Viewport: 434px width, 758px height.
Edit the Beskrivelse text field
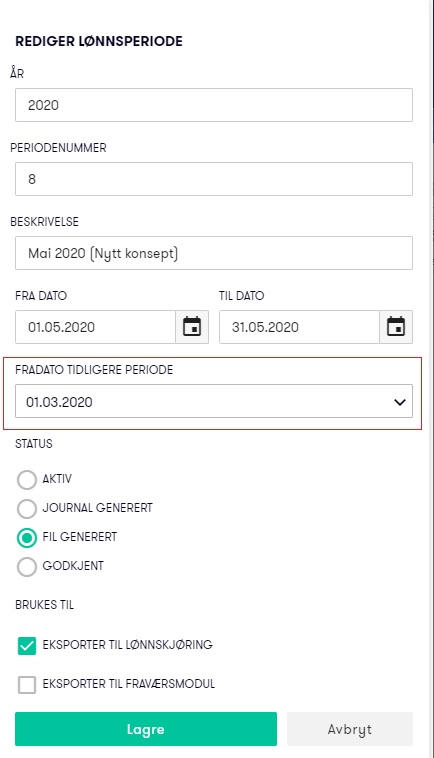[x=214, y=253]
